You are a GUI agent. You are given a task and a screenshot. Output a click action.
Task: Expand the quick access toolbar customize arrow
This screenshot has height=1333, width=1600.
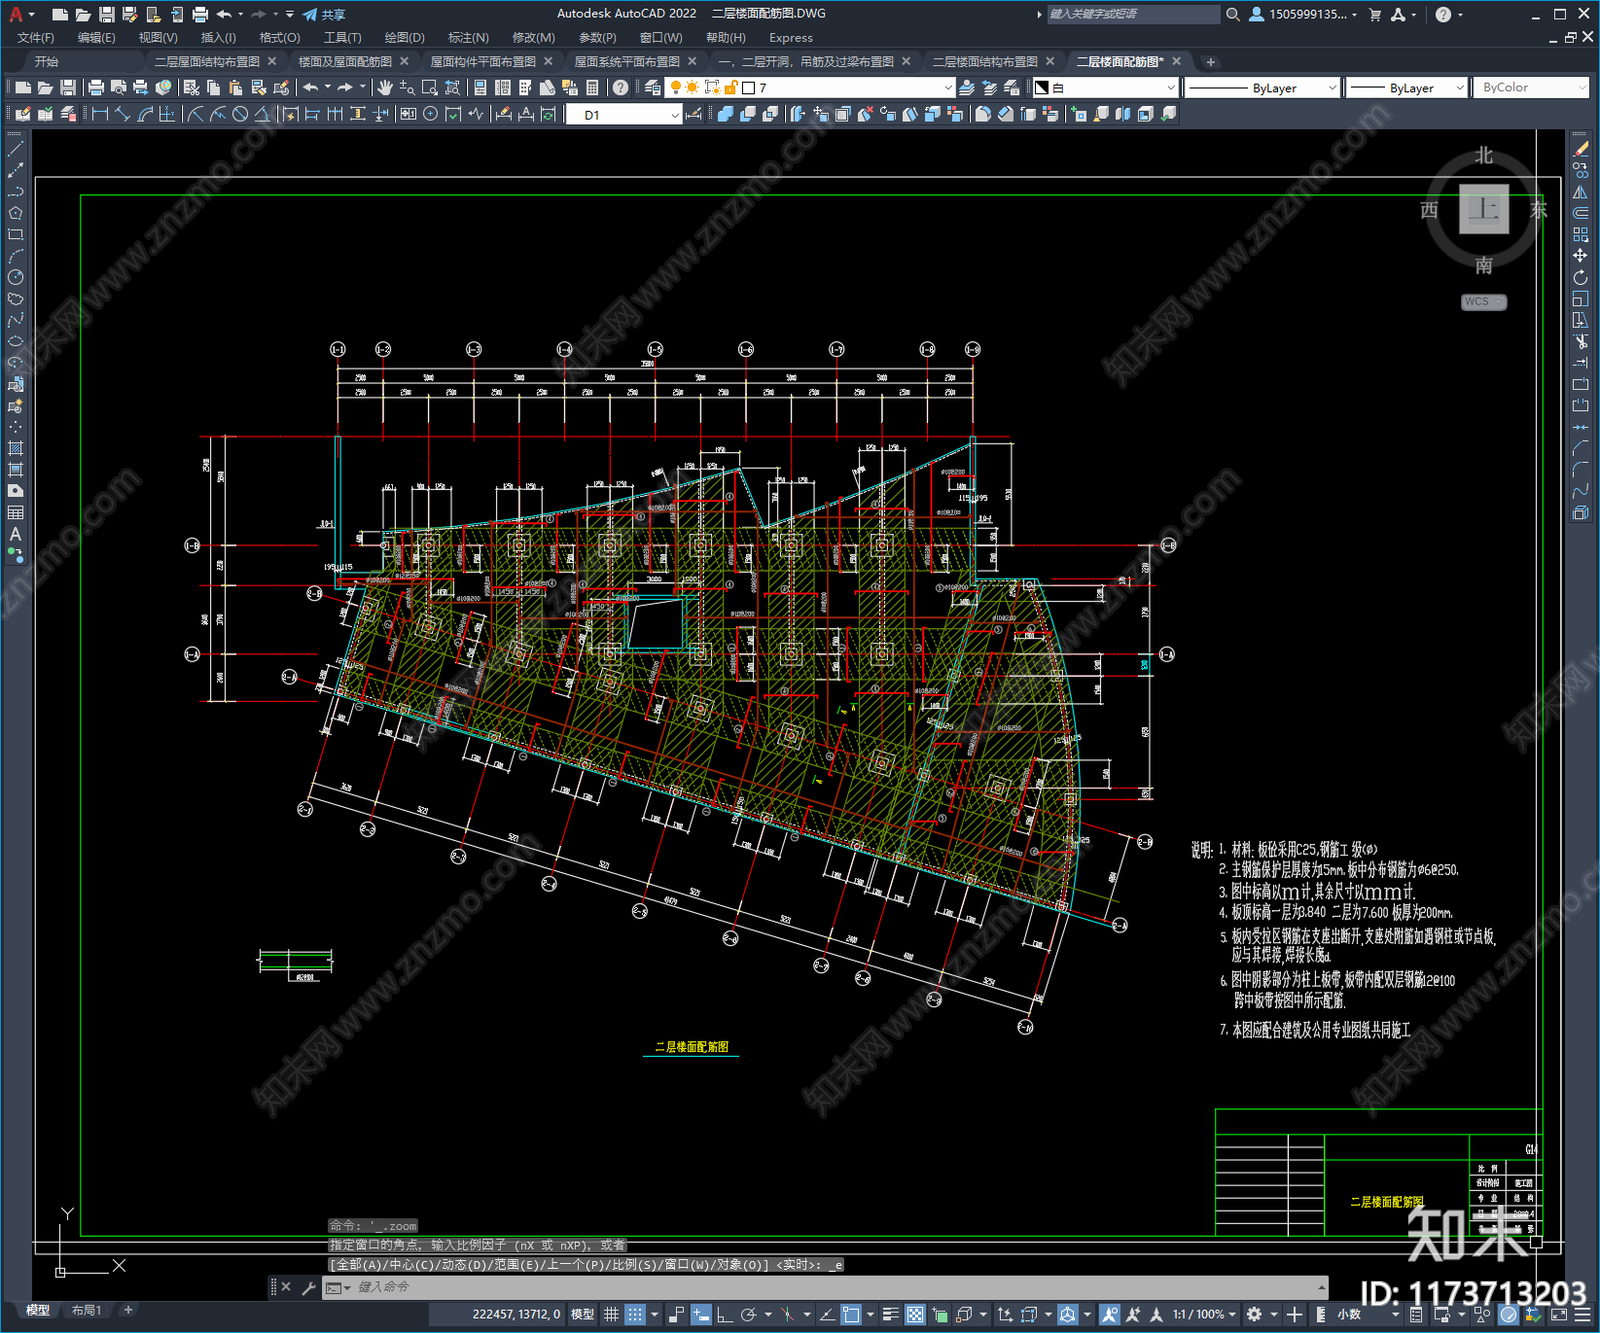click(x=290, y=14)
